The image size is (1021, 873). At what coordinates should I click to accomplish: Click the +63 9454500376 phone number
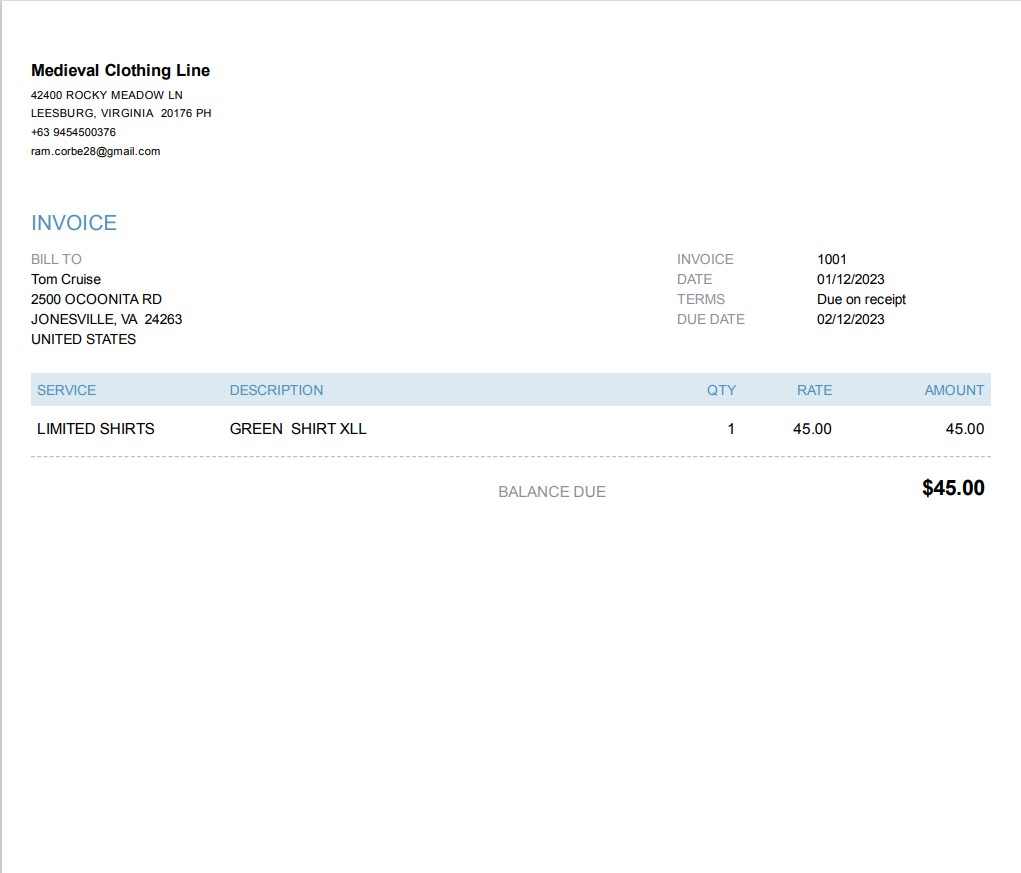click(x=73, y=132)
